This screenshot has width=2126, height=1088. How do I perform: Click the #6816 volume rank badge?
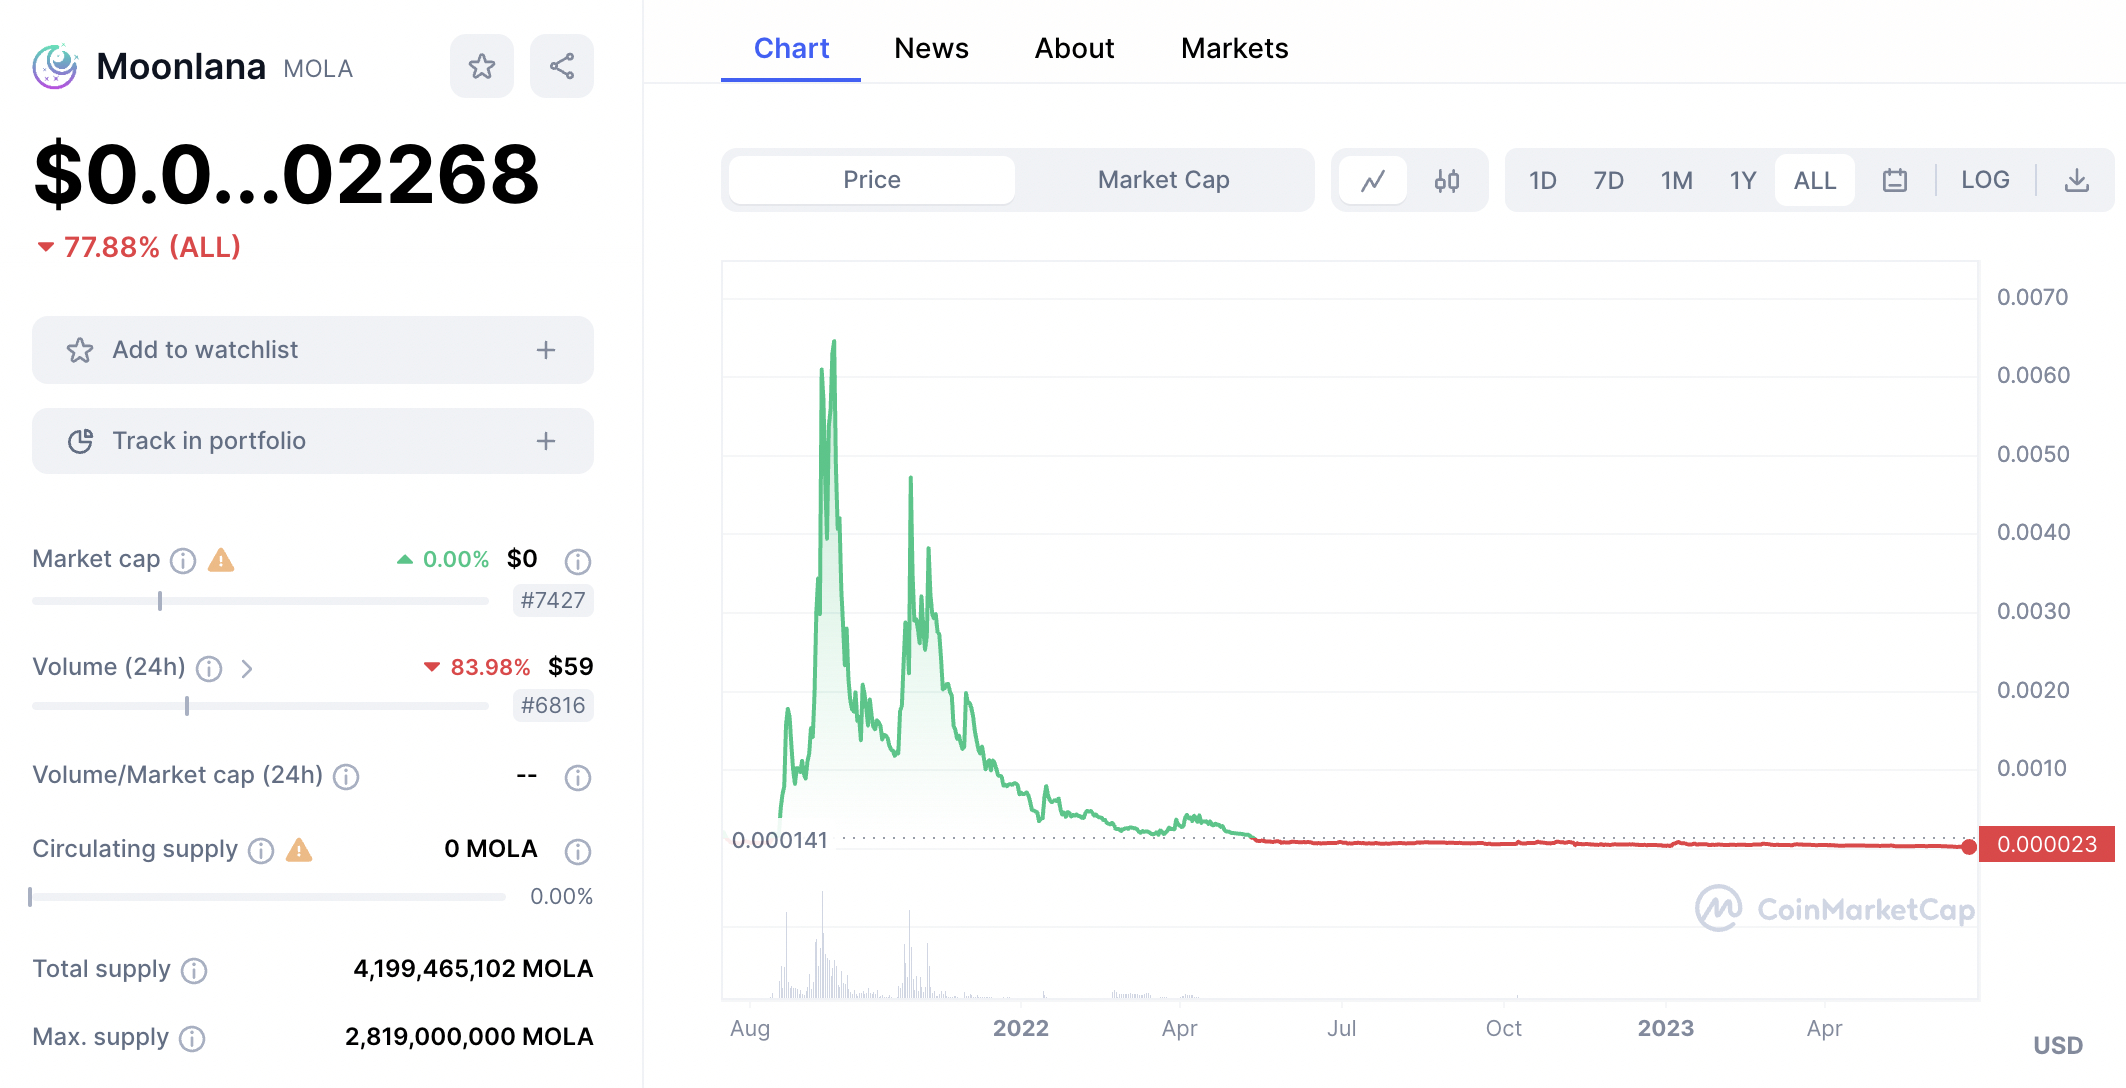[553, 705]
